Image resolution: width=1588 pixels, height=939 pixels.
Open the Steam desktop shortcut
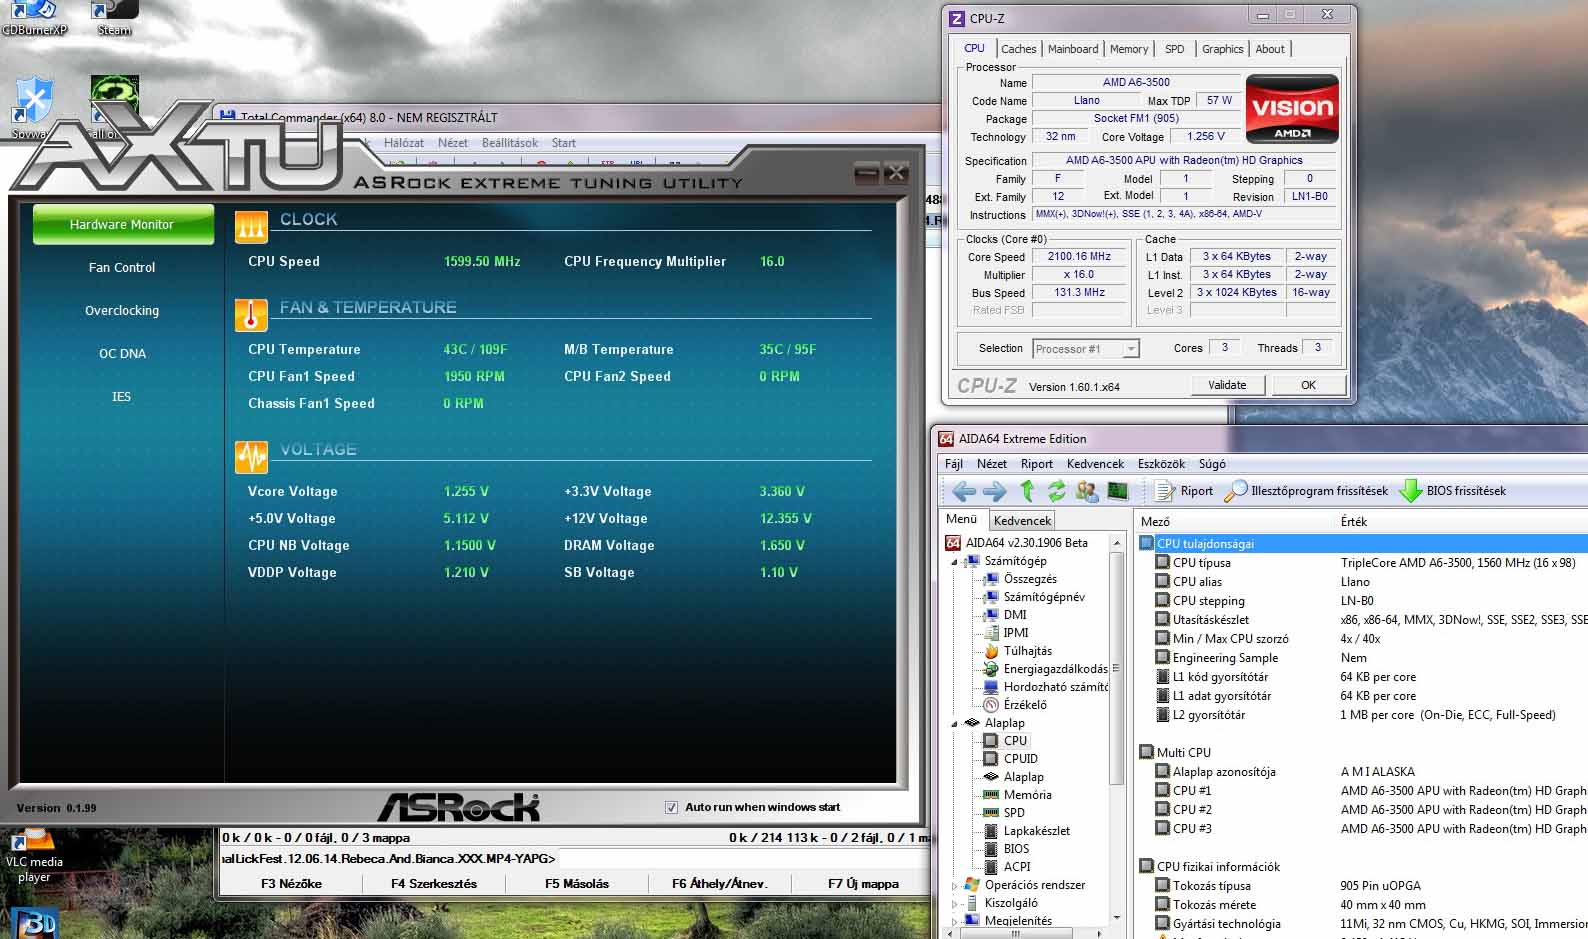(x=114, y=18)
